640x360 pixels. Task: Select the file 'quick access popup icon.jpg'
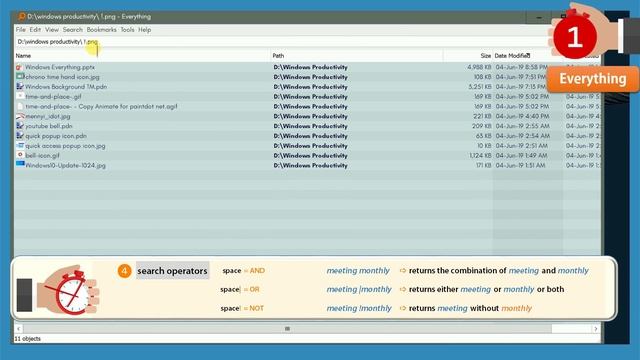click(65, 146)
